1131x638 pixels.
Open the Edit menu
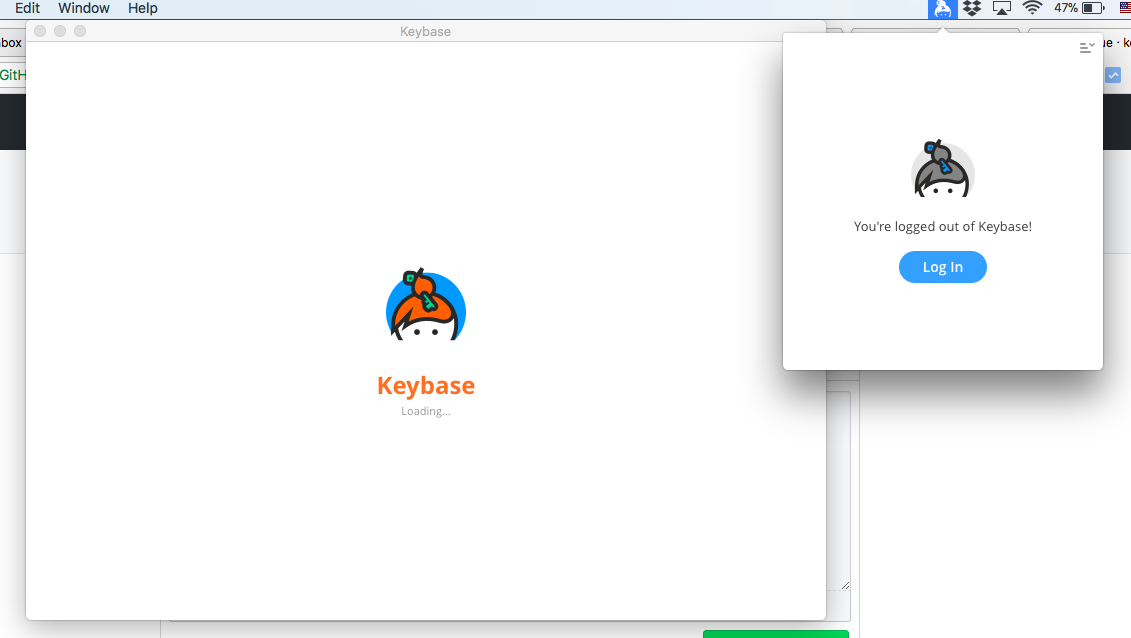26,8
